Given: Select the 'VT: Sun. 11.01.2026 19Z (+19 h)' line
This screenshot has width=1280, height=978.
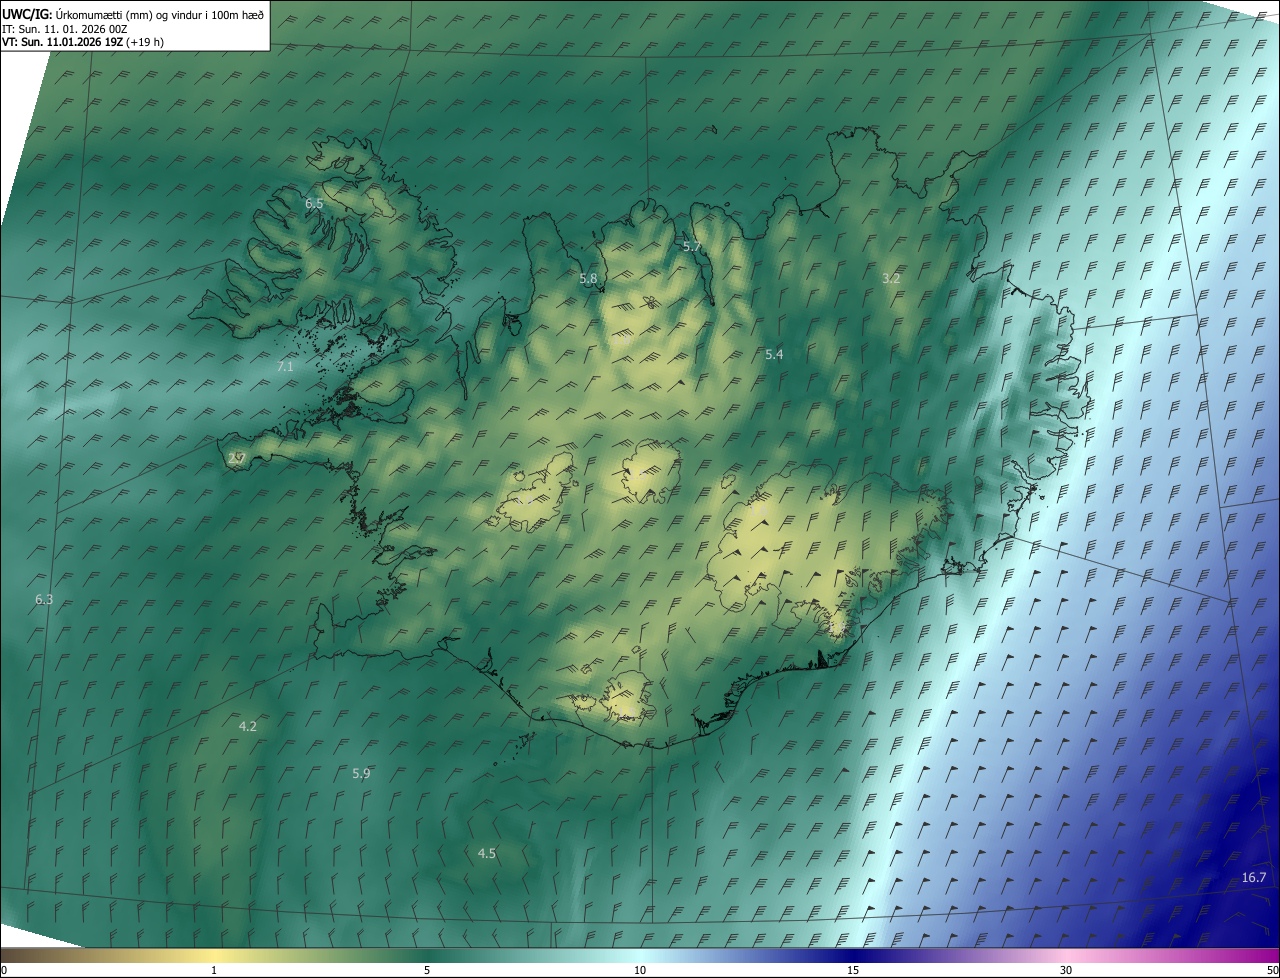Looking at the screenshot, I should click(83, 42).
